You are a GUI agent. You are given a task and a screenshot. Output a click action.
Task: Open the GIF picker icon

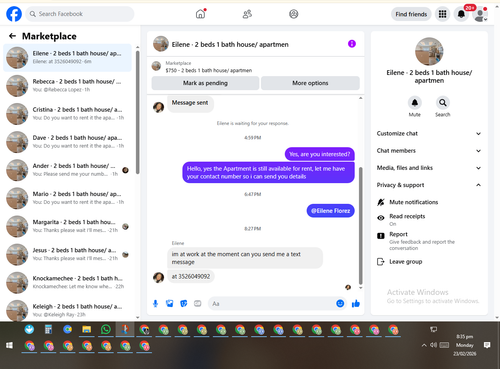coord(198,303)
